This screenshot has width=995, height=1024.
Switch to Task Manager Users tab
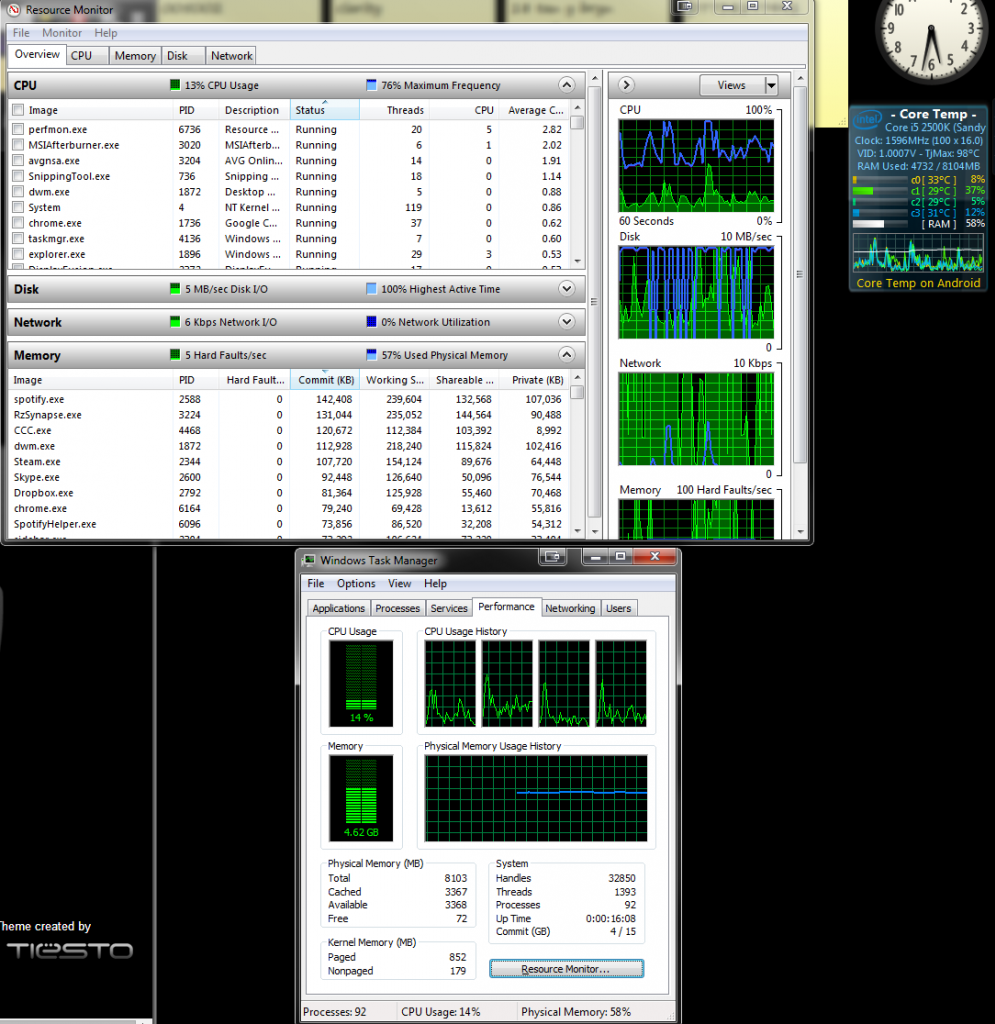(x=618, y=608)
